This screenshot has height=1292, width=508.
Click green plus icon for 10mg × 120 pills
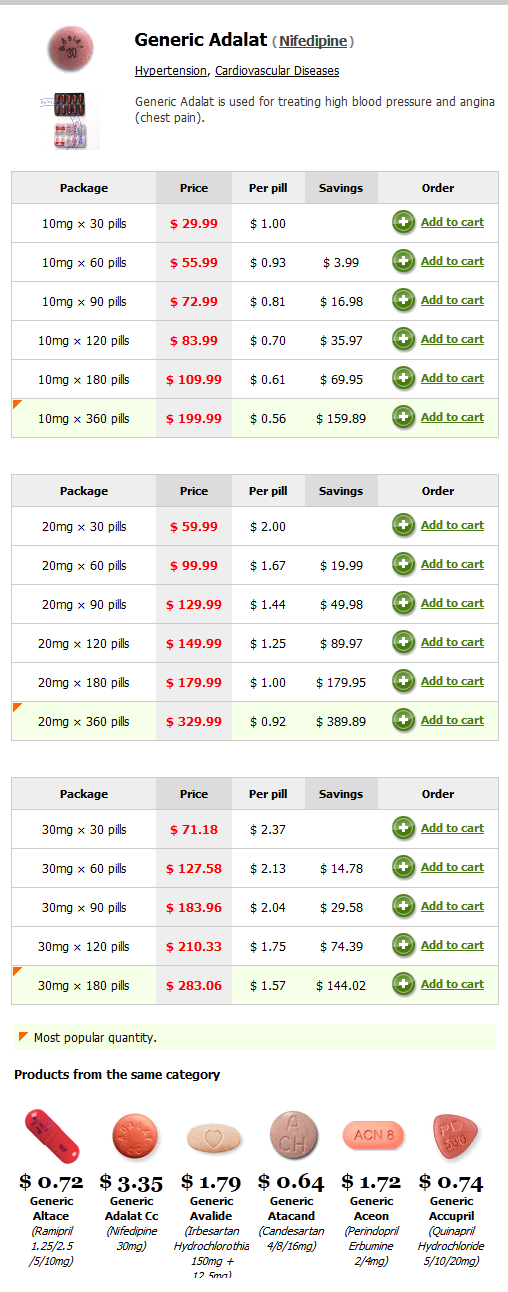tap(404, 340)
